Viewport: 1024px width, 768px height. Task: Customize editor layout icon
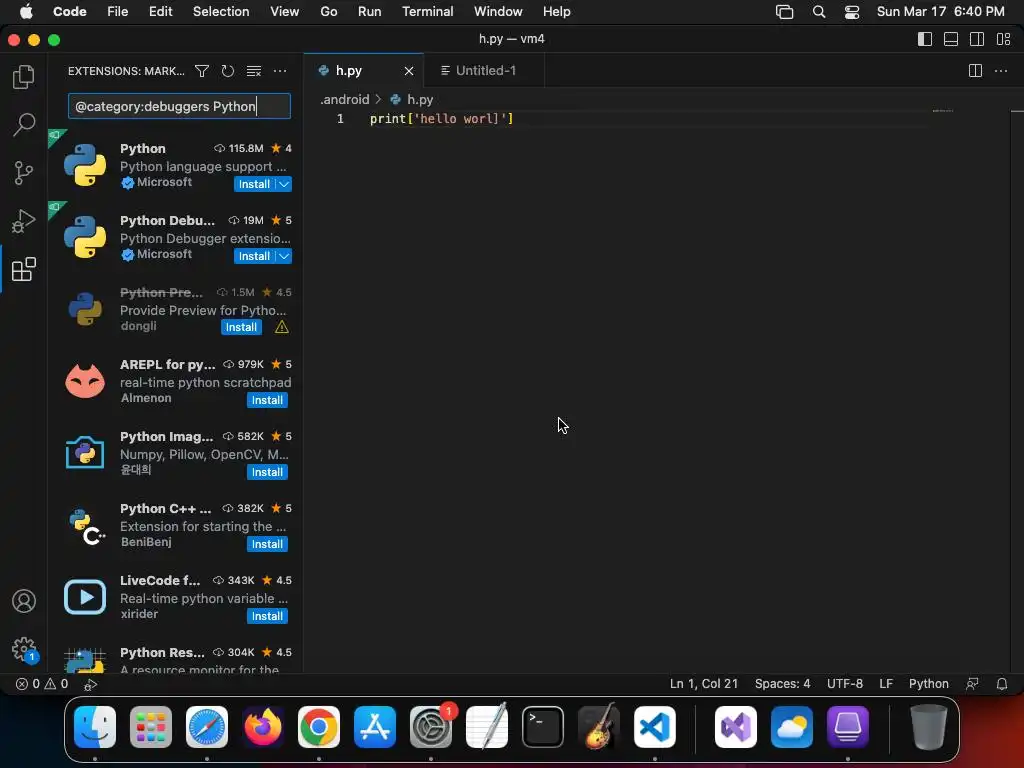[1003, 39]
